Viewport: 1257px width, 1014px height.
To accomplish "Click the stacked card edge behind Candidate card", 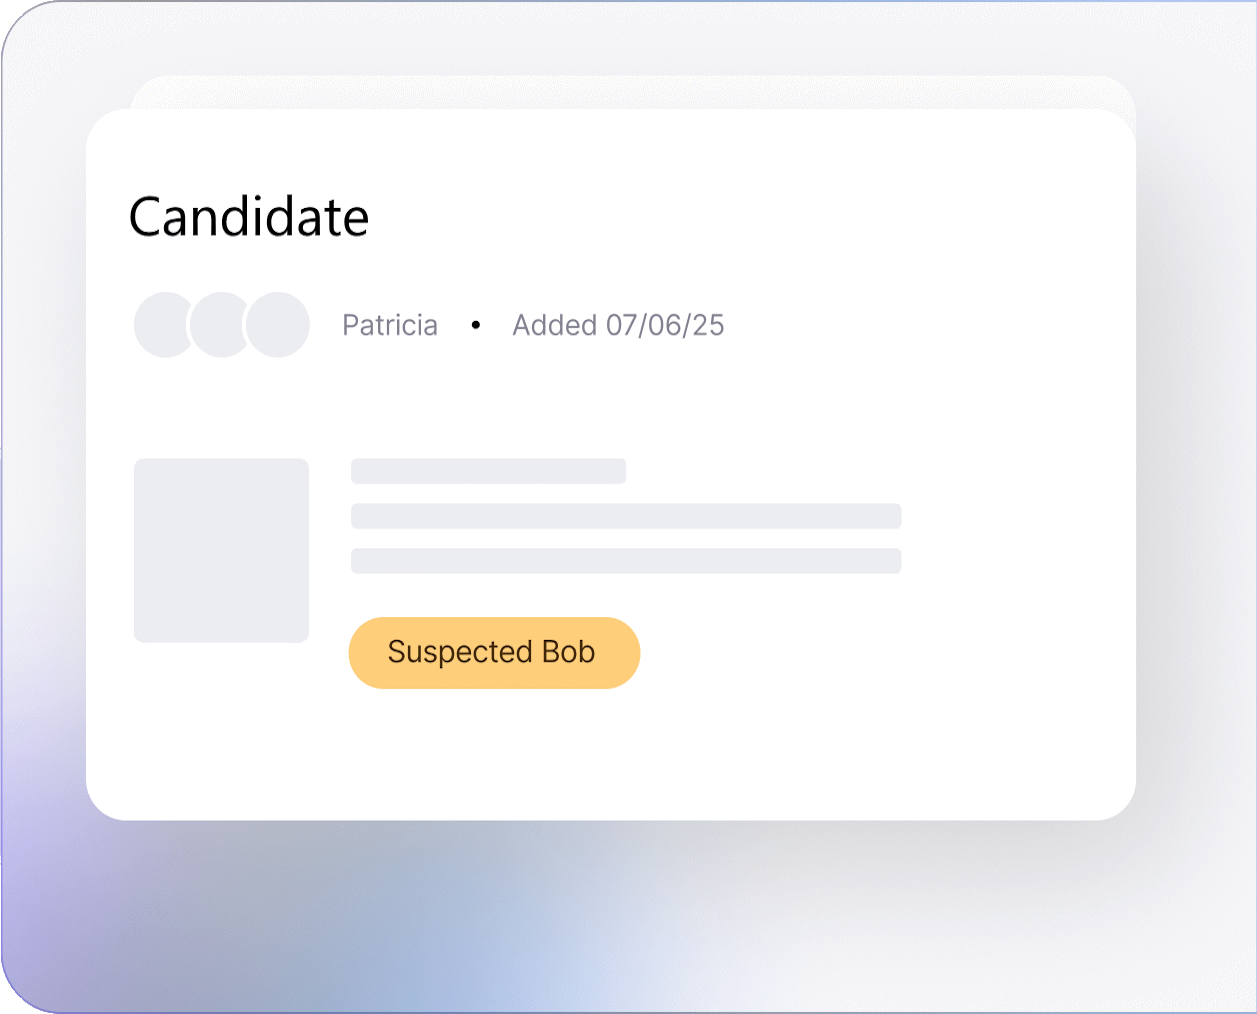I will pyautogui.click(x=632, y=91).
